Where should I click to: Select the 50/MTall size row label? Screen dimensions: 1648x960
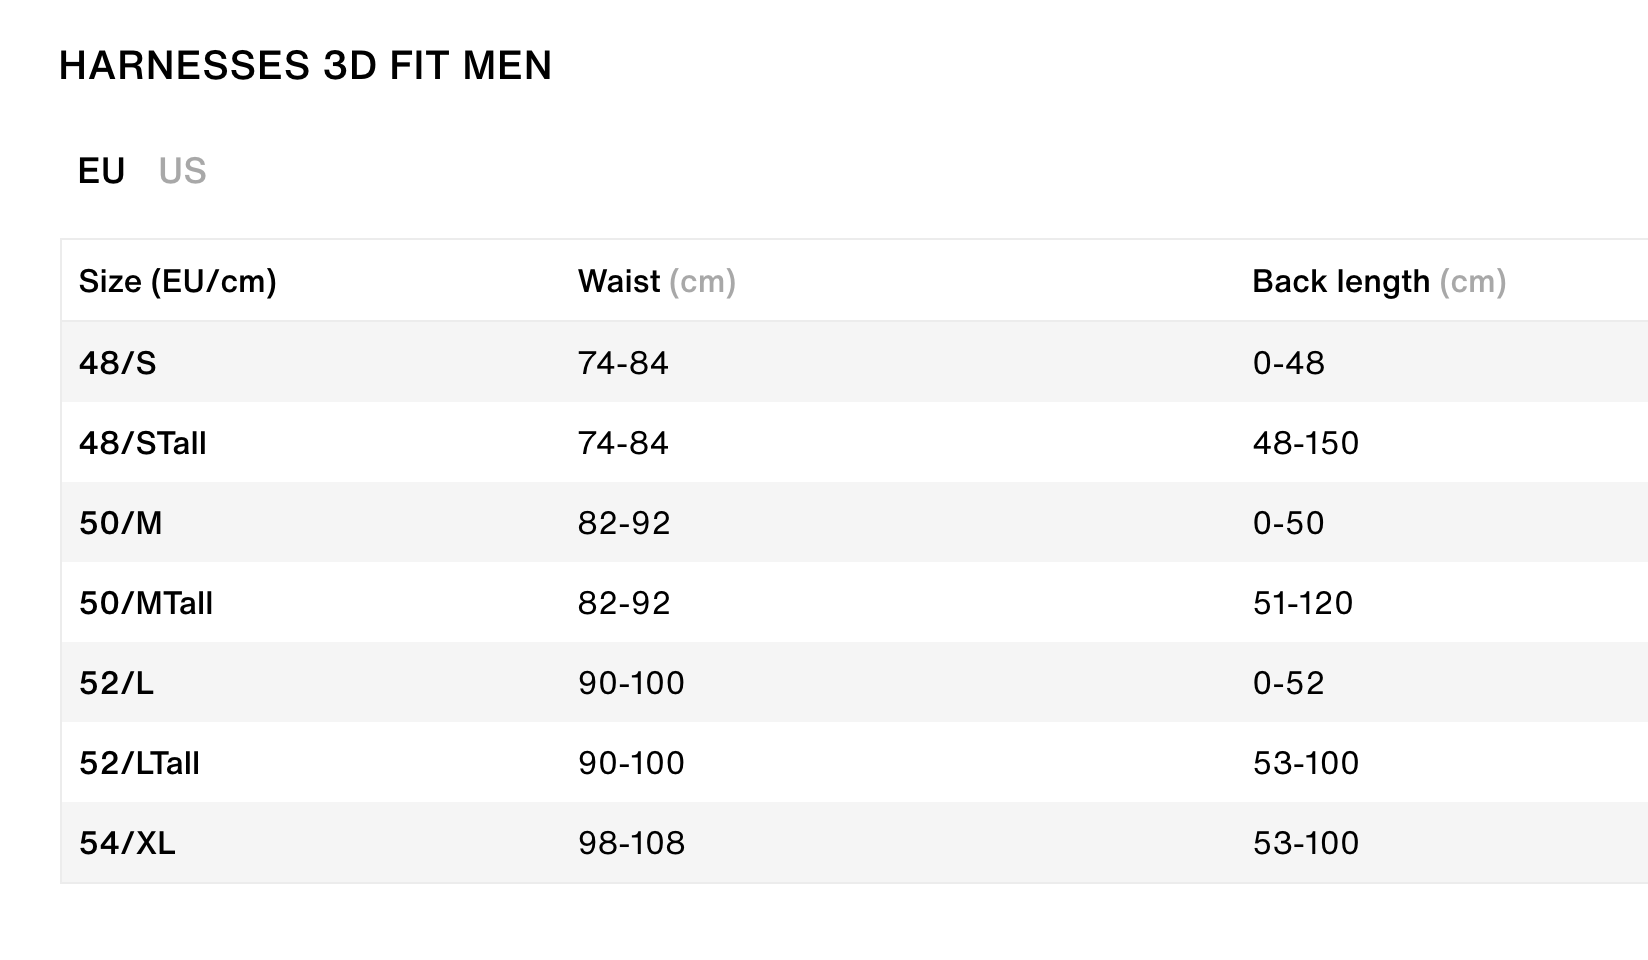[146, 602]
